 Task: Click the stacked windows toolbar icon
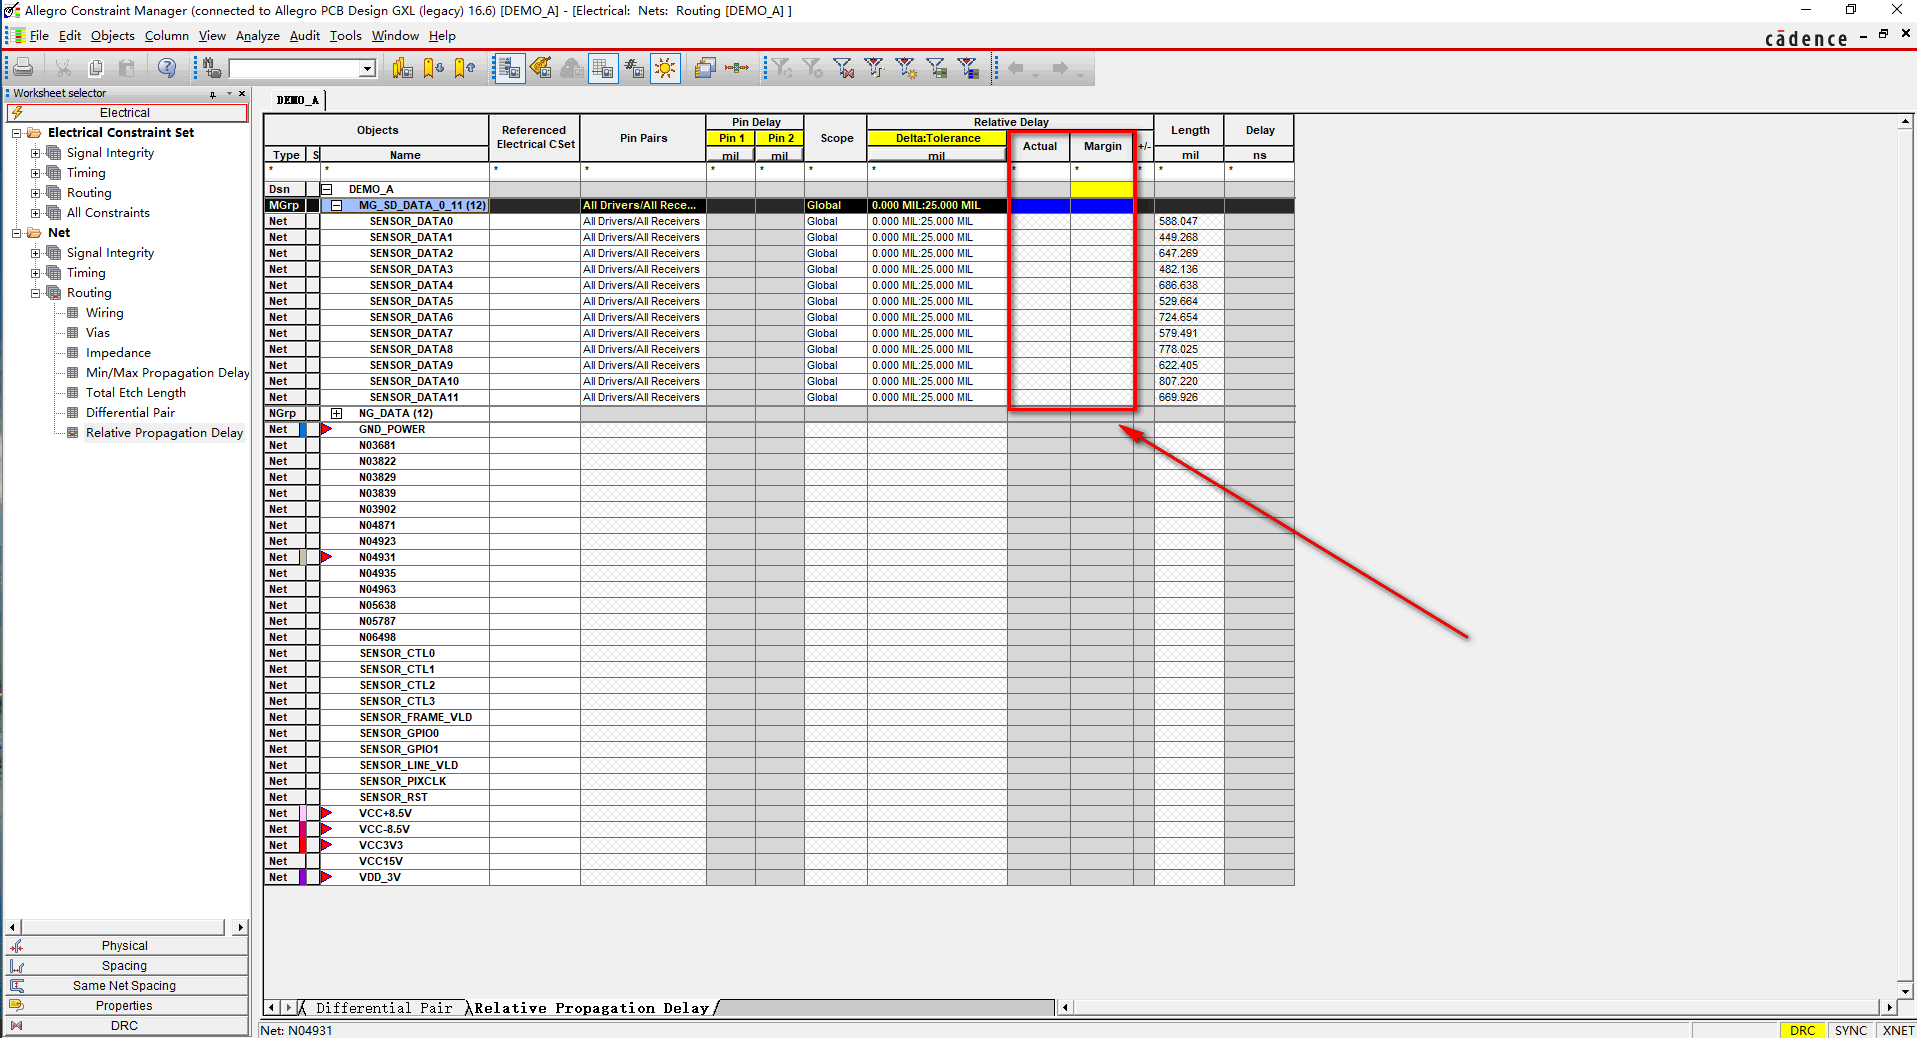(705, 68)
